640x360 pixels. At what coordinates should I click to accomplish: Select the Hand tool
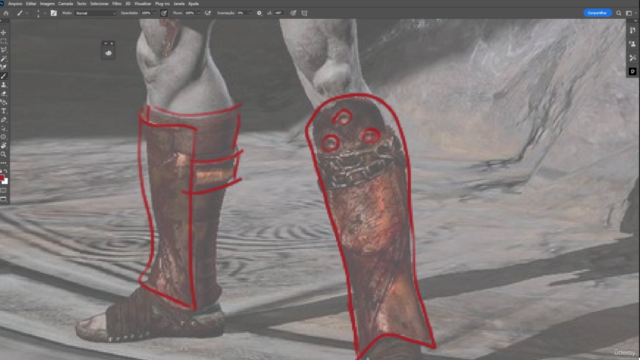(4, 146)
